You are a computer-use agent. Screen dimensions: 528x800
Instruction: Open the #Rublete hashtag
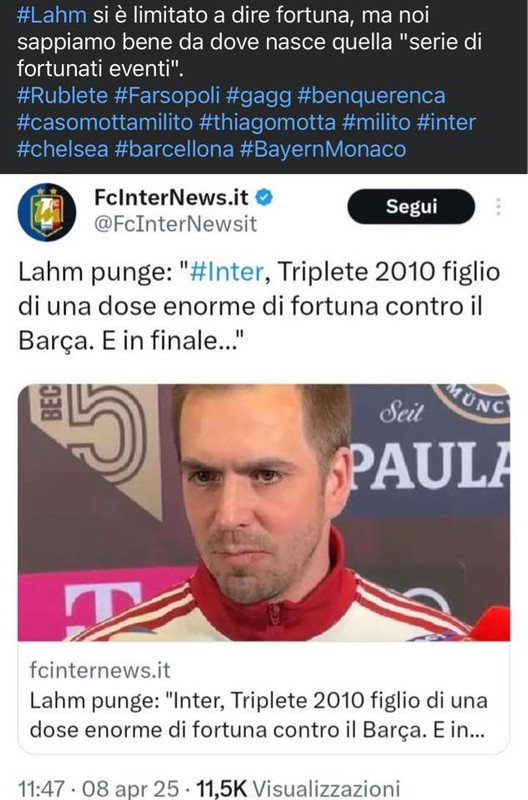pyautogui.click(x=62, y=95)
